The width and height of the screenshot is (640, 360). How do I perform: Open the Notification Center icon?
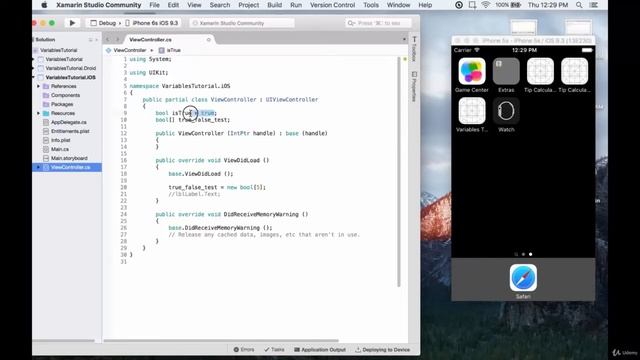coord(594,5)
